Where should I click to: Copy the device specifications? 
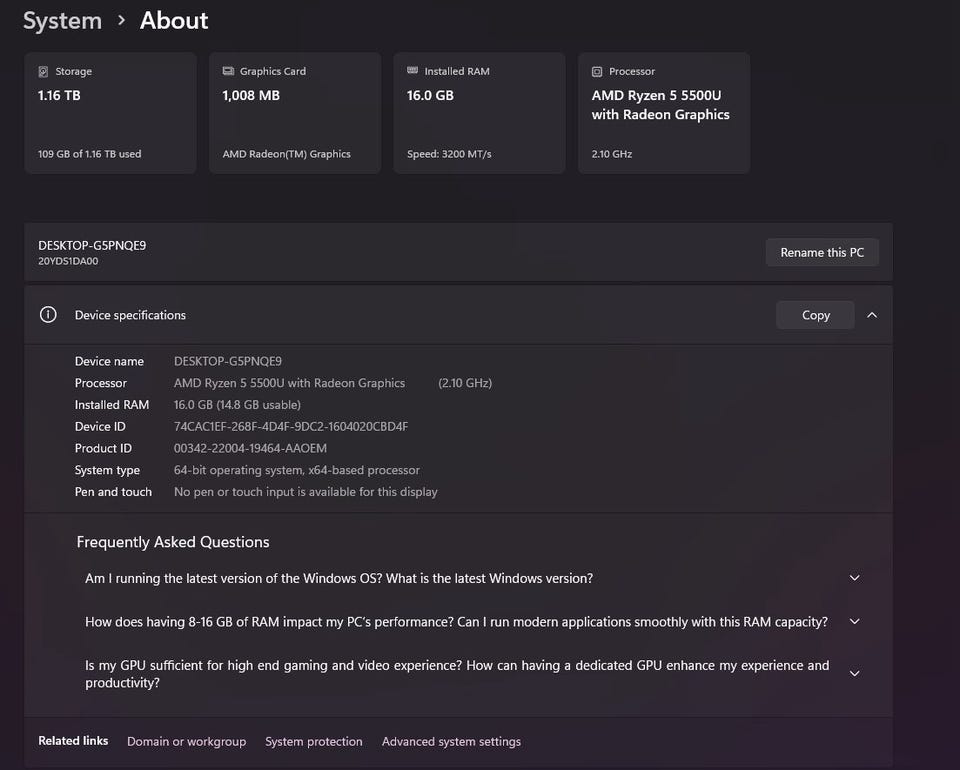[815, 315]
